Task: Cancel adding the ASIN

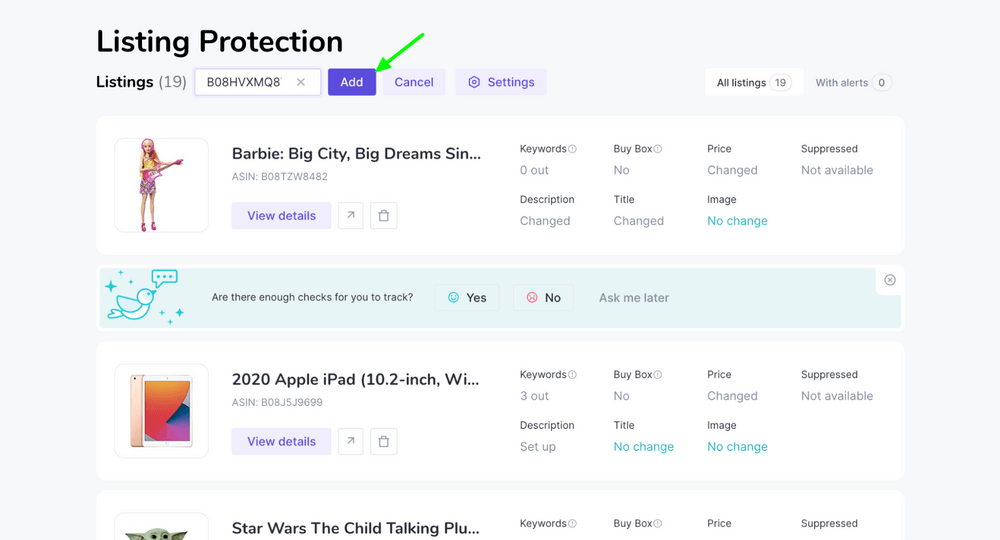Action: pyautogui.click(x=414, y=82)
